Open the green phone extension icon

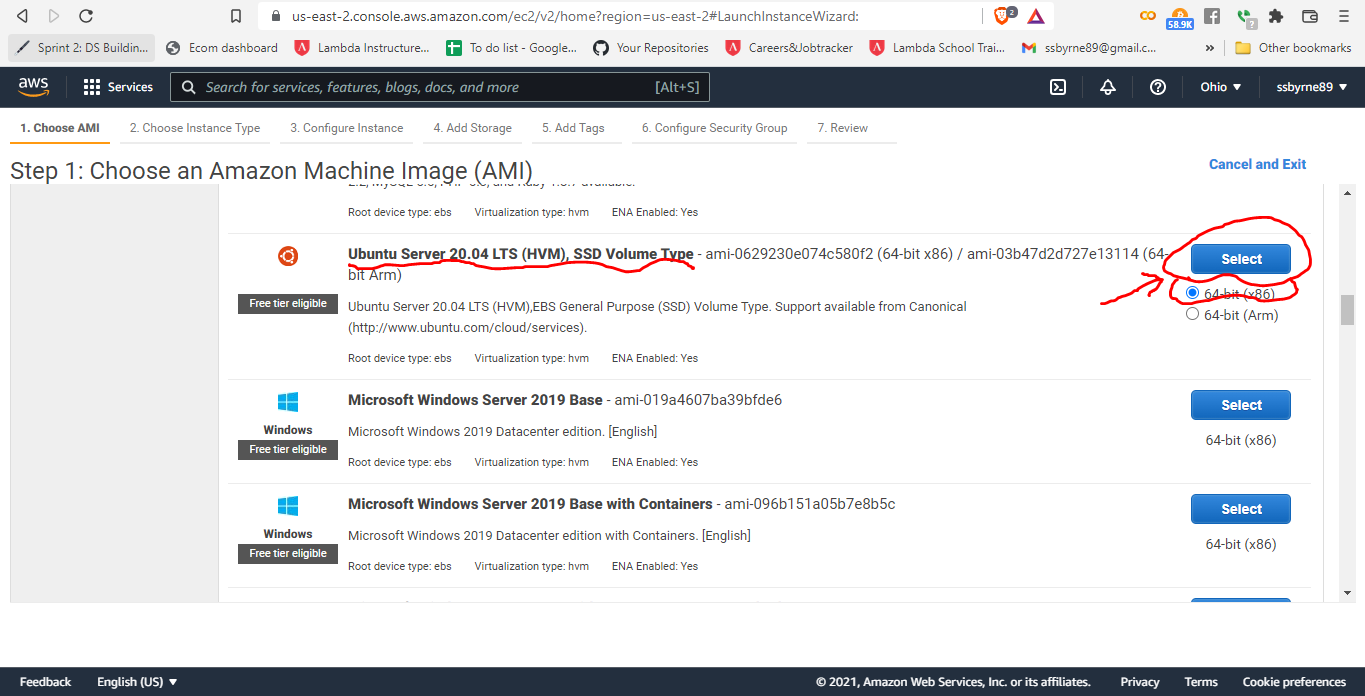click(1244, 17)
